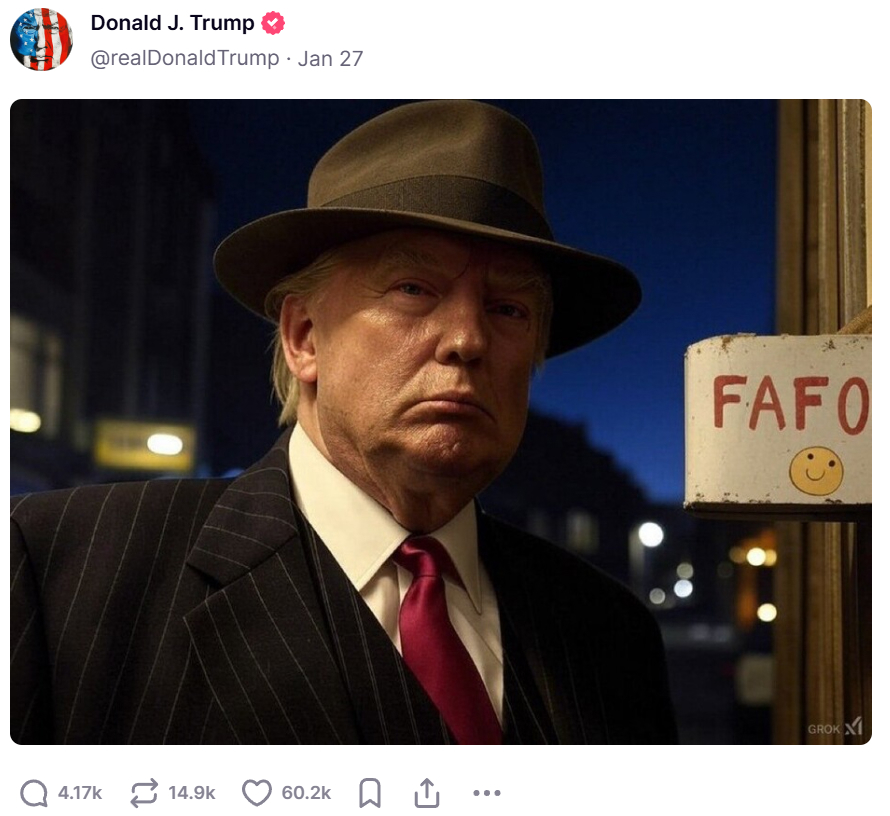890x816 pixels.
Task: Open the flag-painted profile avatar
Action: coord(41,39)
